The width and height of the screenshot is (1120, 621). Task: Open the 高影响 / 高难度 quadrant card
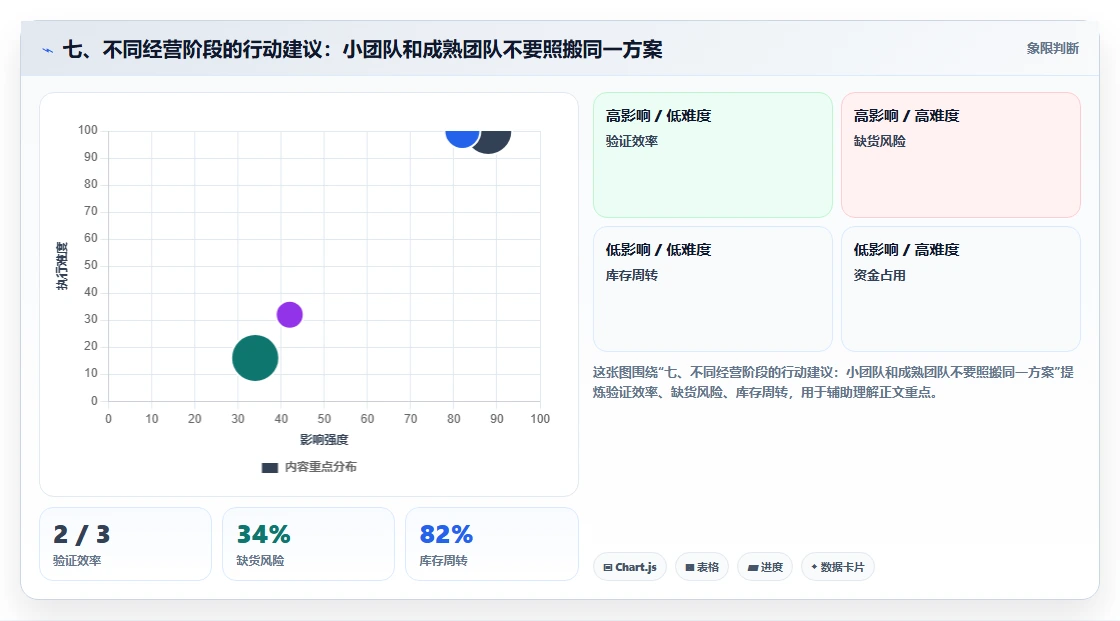(x=961, y=155)
